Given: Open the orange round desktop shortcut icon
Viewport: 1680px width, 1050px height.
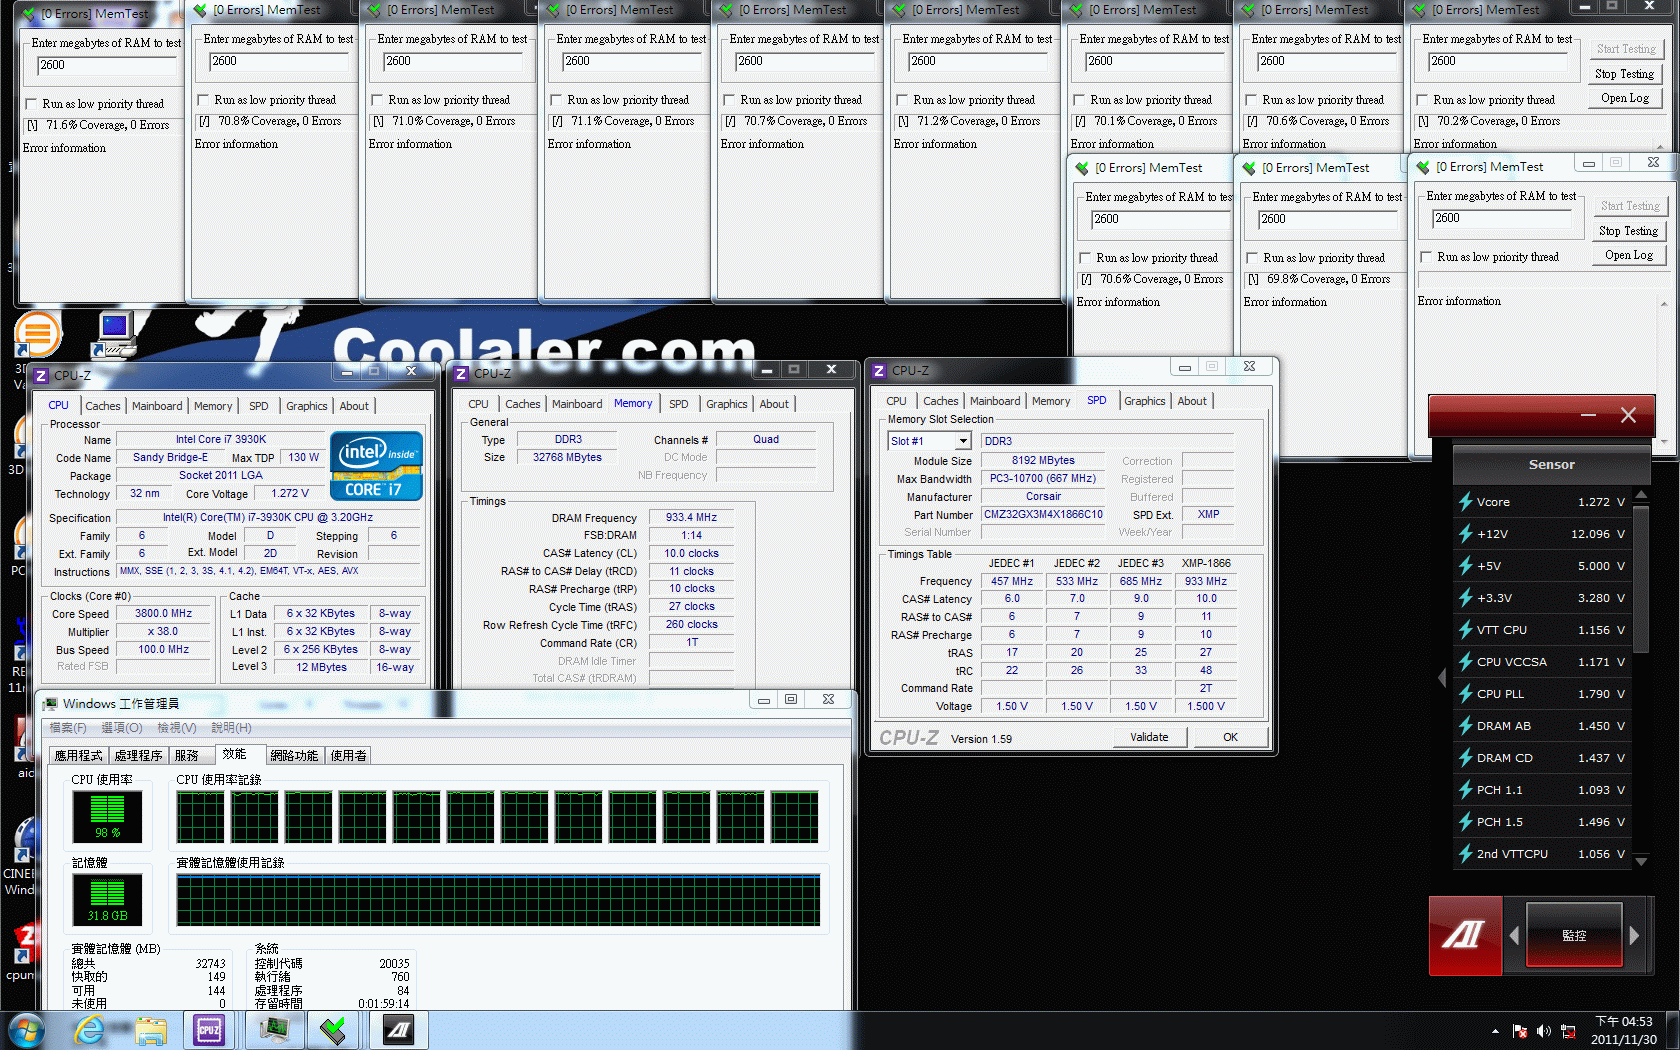Looking at the screenshot, I should (38, 334).
